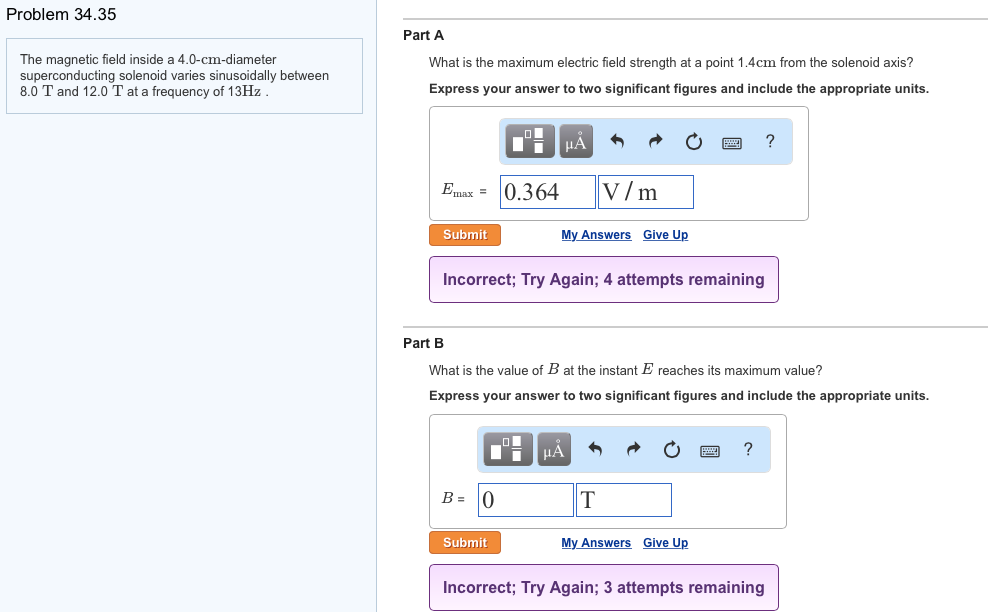Open My Answers link for Part B

tap(596, 543)
